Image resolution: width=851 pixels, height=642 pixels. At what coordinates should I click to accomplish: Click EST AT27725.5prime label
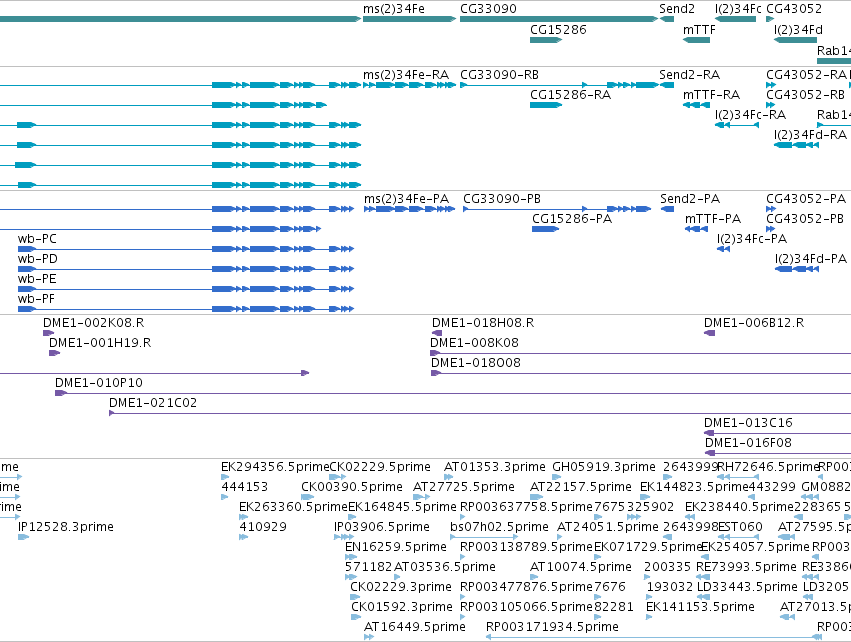464,487
